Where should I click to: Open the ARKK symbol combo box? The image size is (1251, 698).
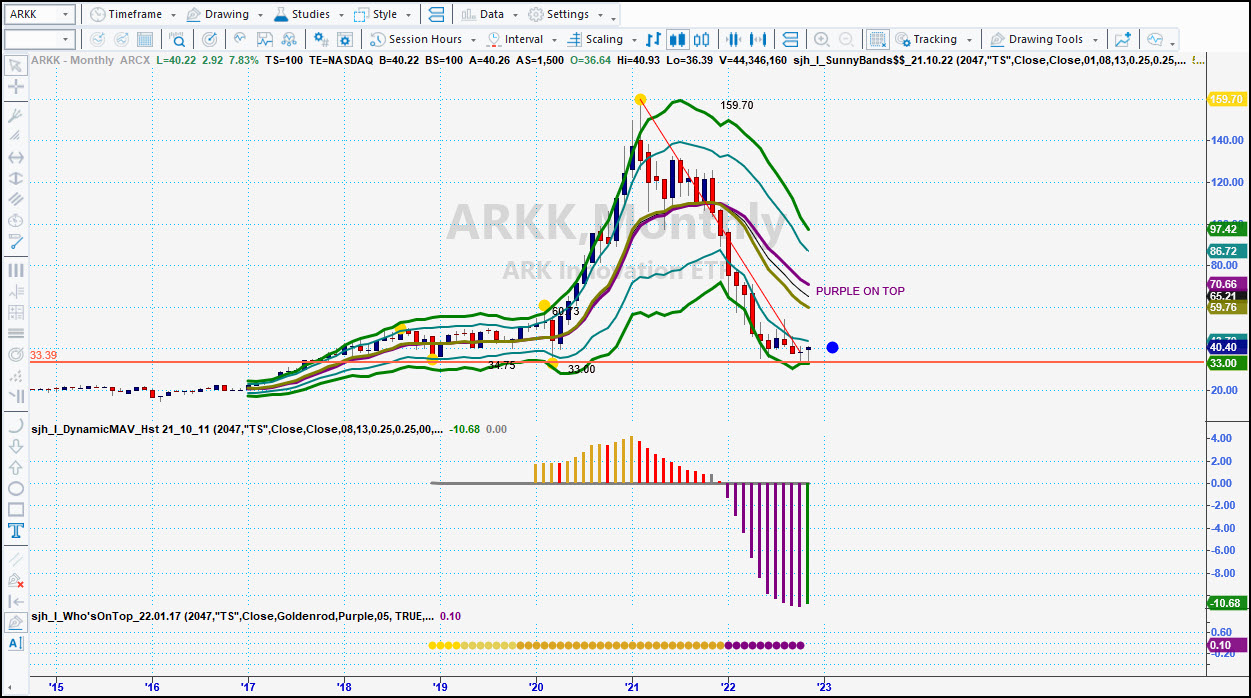tap(39, 15)
